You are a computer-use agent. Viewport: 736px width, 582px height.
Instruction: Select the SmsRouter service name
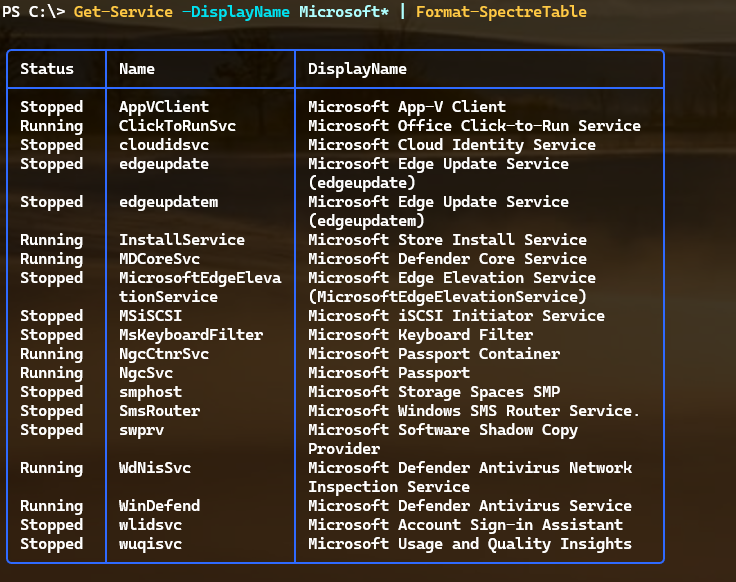pyautogui.click(x=160, y=411)
